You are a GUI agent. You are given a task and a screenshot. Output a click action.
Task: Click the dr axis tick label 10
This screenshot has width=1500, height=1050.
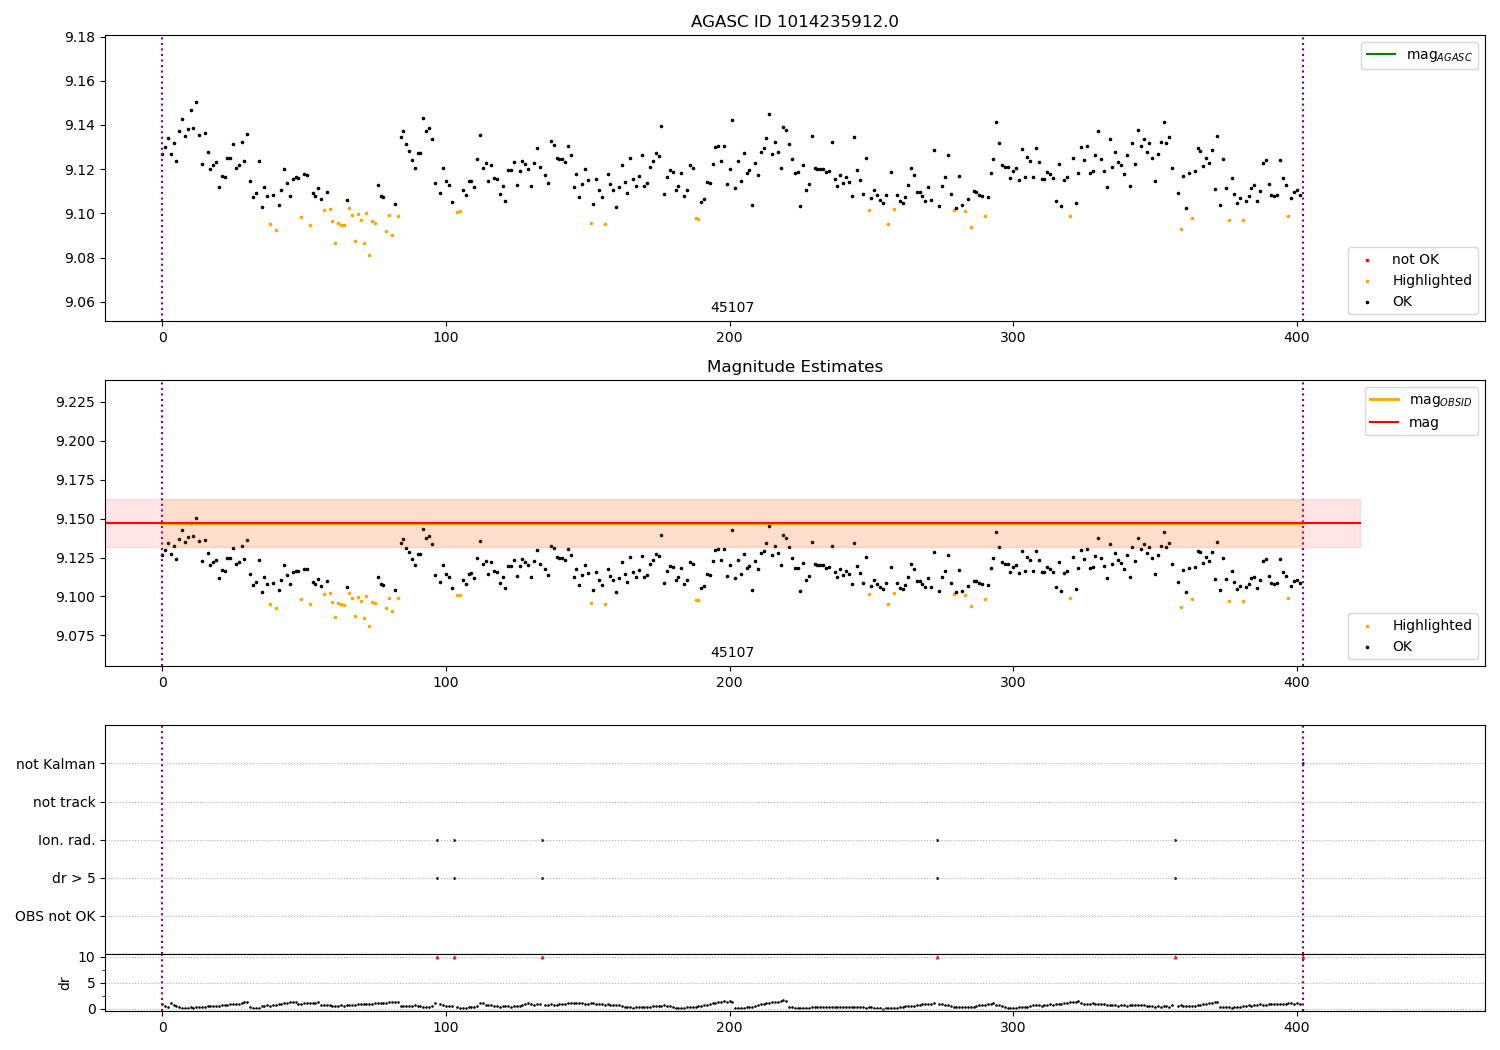click(x=87, y=958)
